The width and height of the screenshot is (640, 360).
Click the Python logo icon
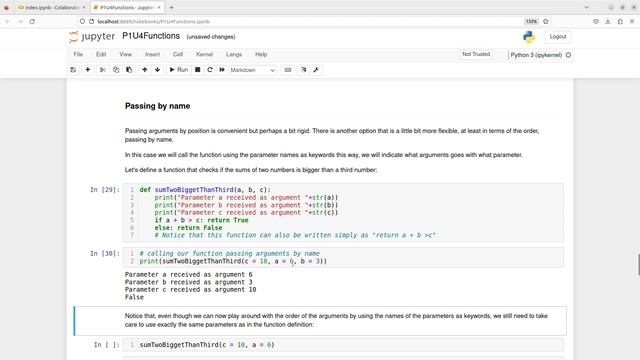(x=529, y=37)
